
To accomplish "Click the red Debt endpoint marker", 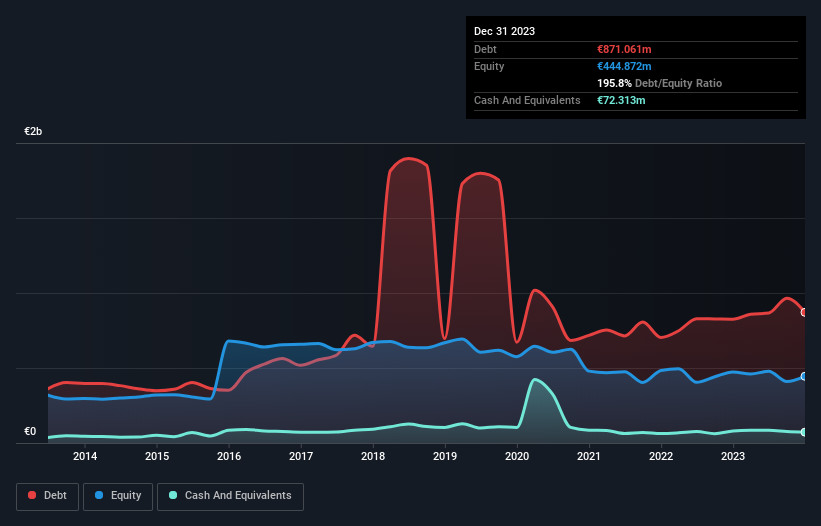I will (x=804, y=312).
